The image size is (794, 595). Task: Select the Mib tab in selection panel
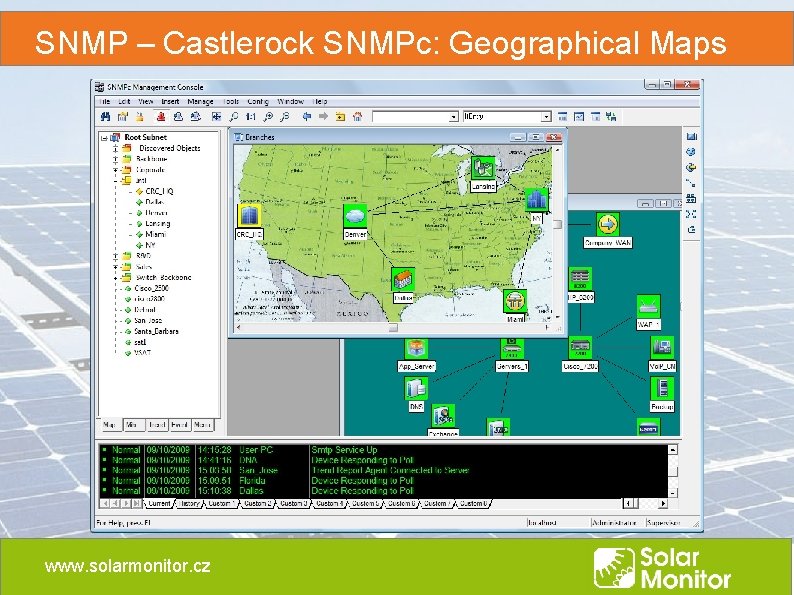tap(133, 425)
